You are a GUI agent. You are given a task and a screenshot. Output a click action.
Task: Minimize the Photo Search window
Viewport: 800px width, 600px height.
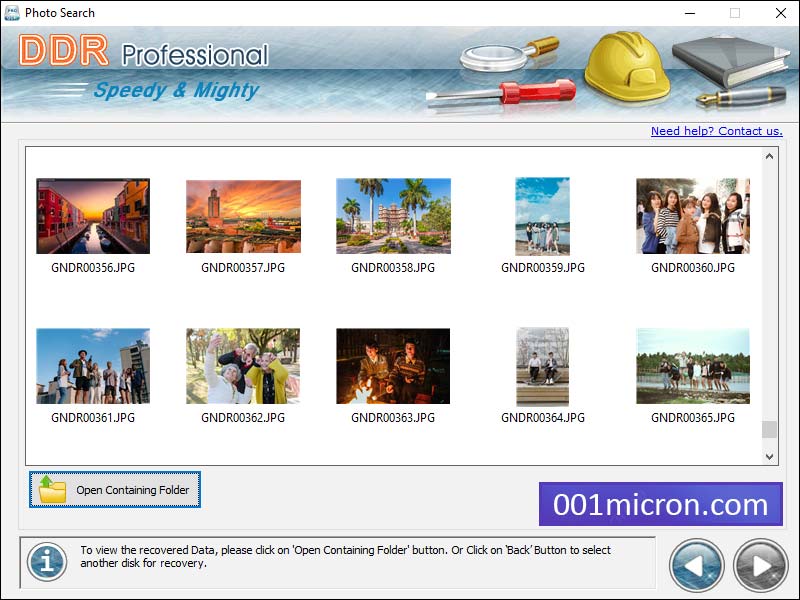click(x=688, y=13)
